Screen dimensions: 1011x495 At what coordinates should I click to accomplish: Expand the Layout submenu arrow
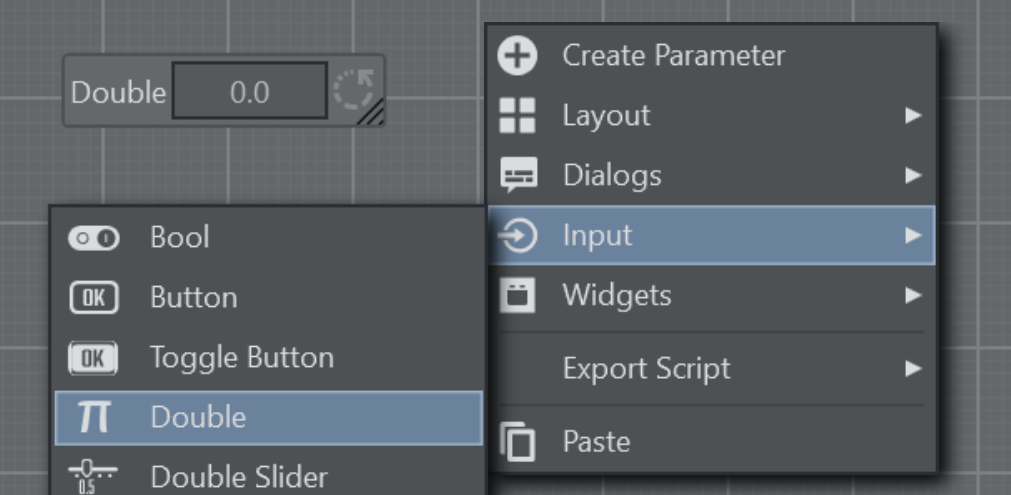coord(912,116)
